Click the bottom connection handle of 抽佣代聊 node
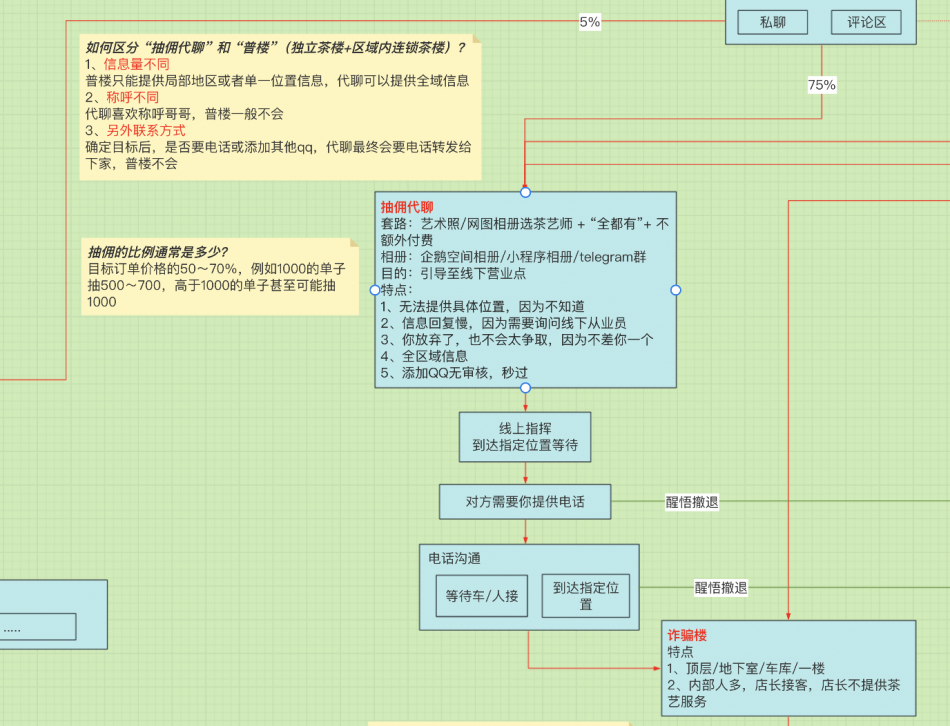Screen dimensions: 950x726 525,388
